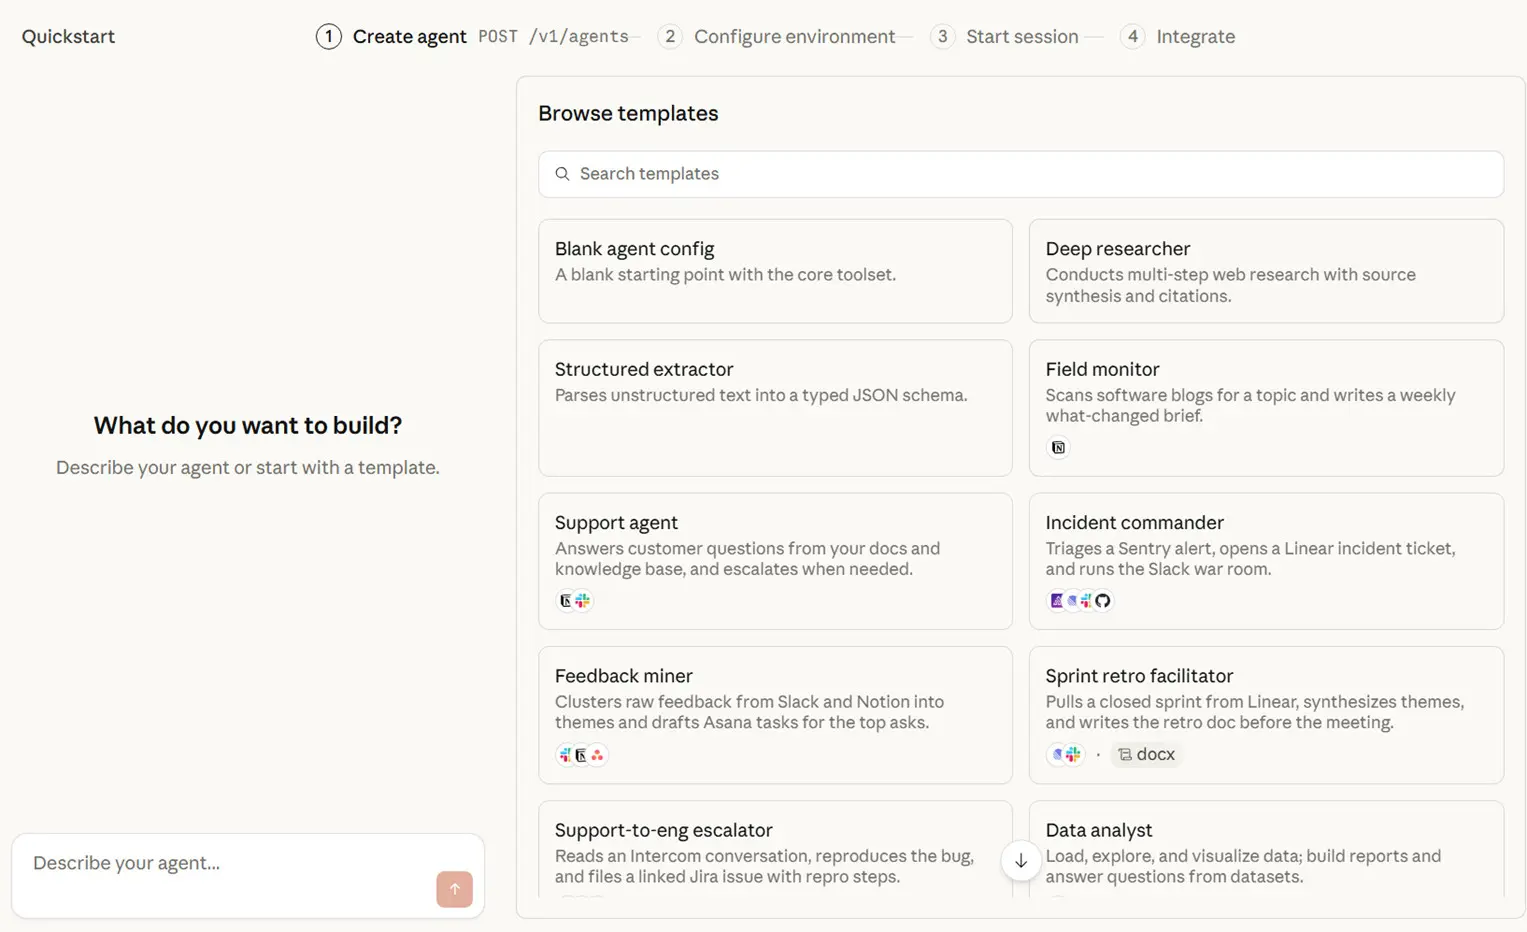Pick the Feedback miner template
This screenshot has height=932, width=1527.
click(775, 715)
